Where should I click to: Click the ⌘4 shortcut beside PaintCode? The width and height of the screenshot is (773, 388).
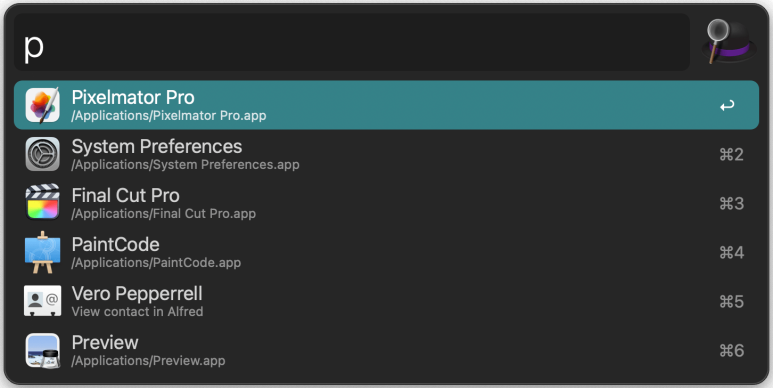(732, 252)
